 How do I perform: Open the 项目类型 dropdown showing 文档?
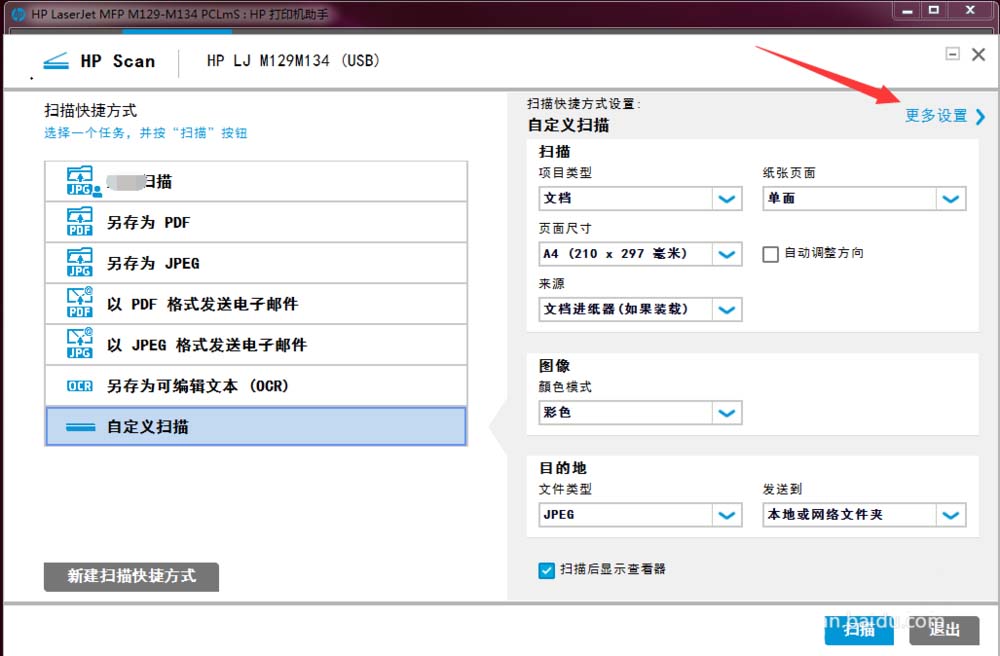[640, 198]
